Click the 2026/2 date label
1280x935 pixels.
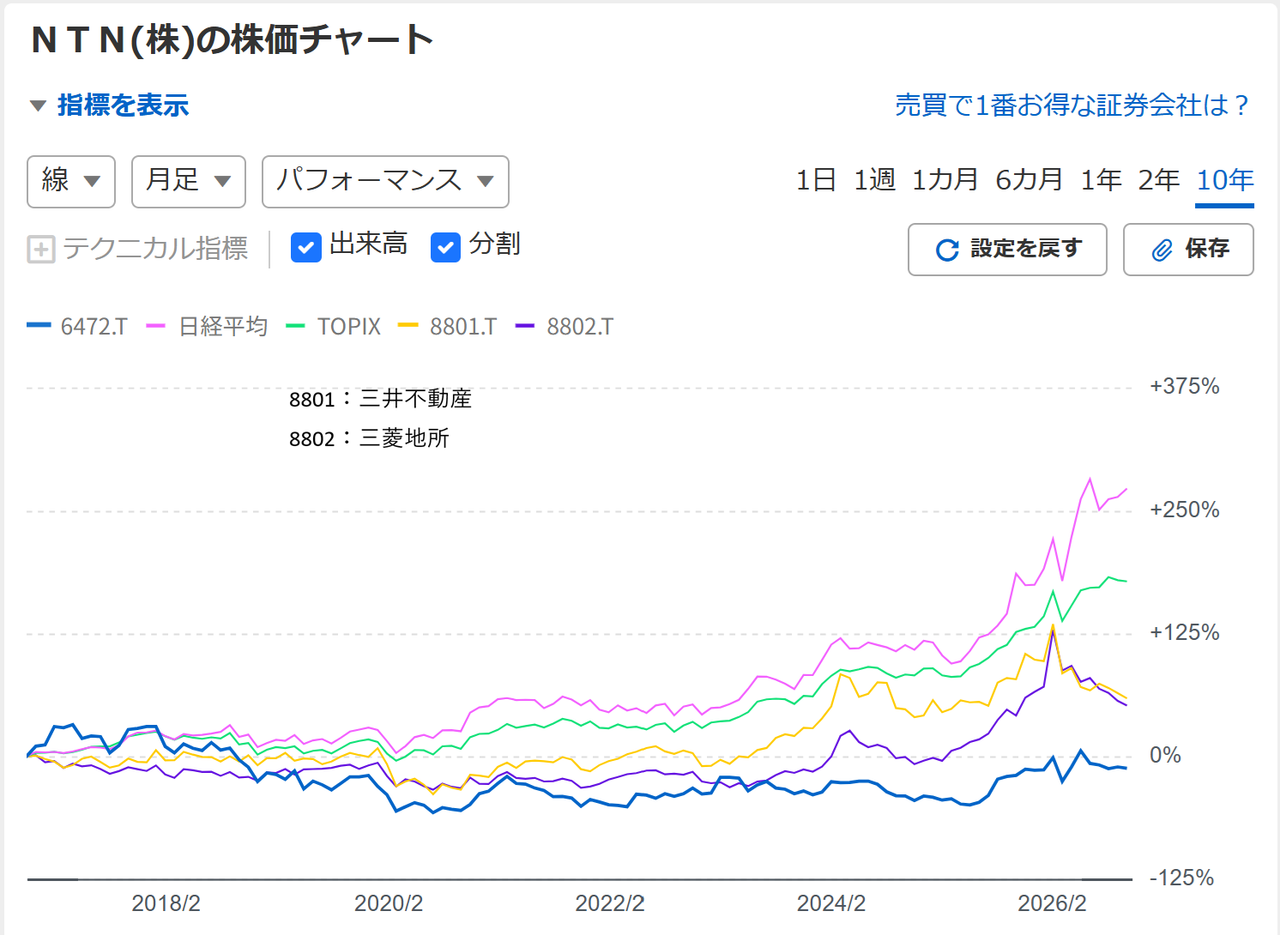(1052, 904)
